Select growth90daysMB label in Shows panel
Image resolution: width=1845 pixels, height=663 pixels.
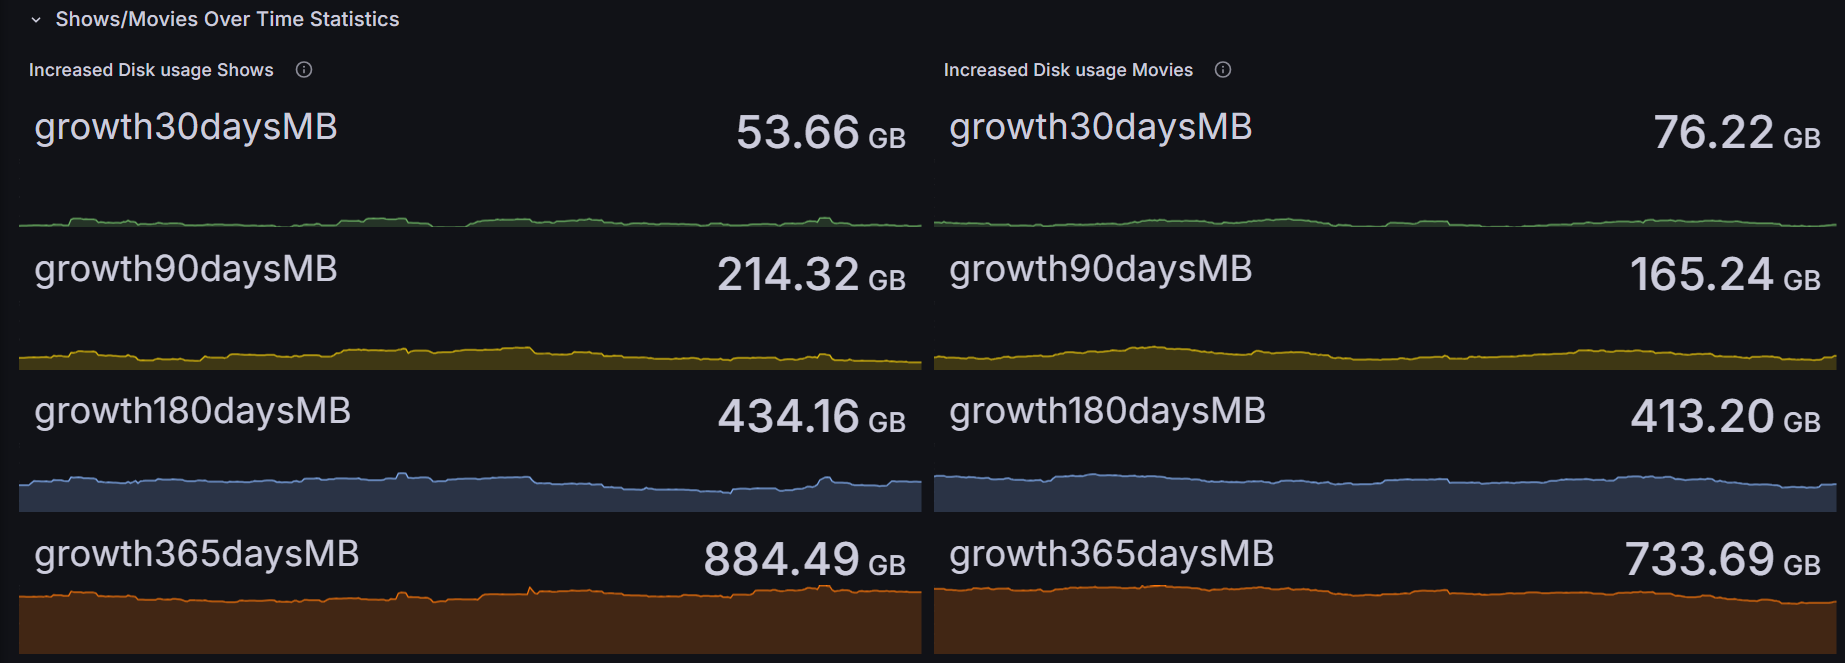coord(186,270)
